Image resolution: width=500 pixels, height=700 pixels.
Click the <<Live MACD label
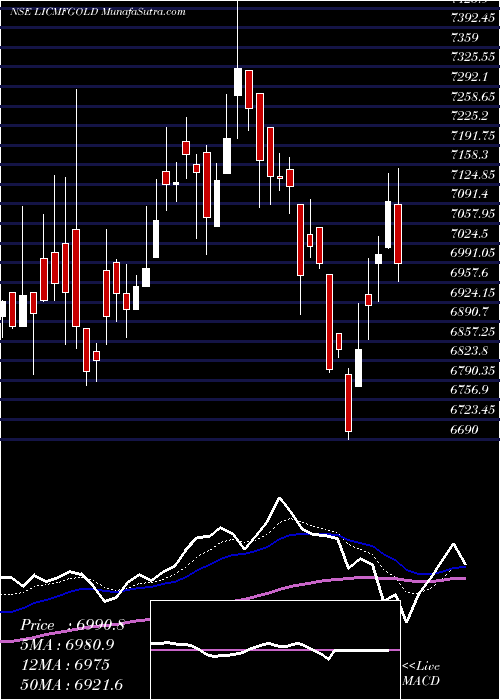coord(421,673)
